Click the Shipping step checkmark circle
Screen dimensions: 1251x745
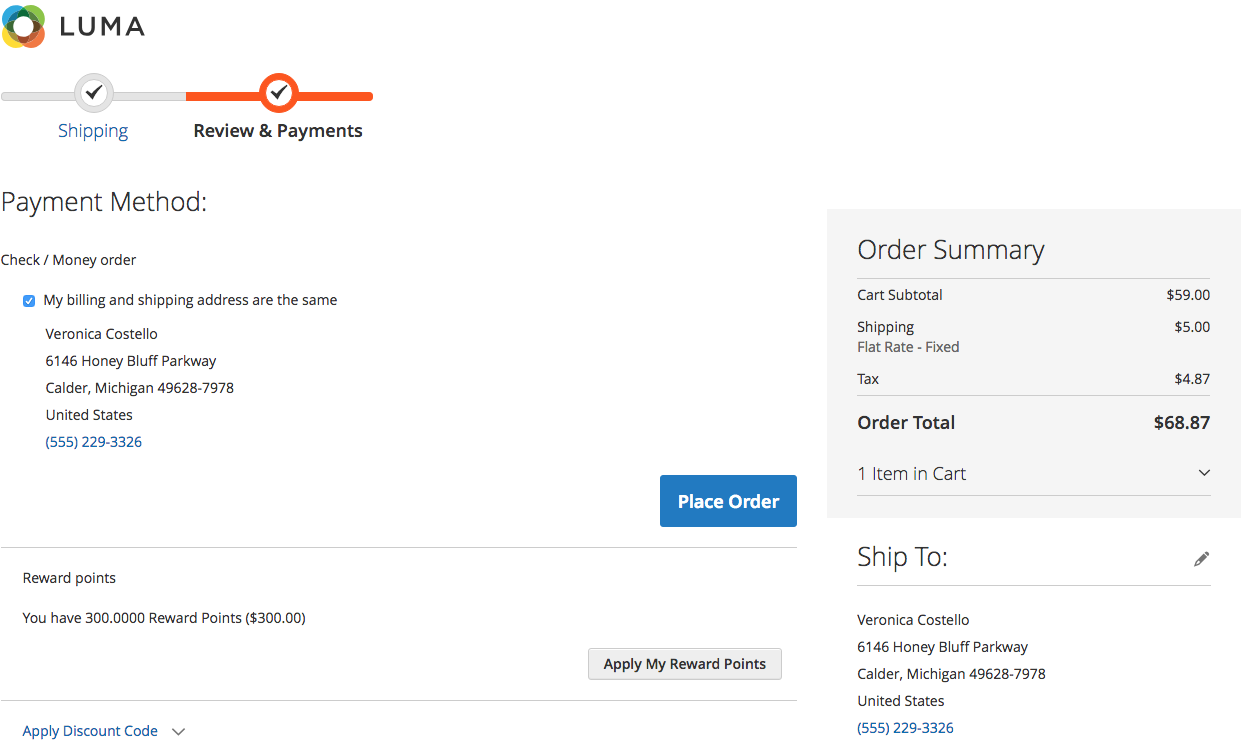[93, 93]
